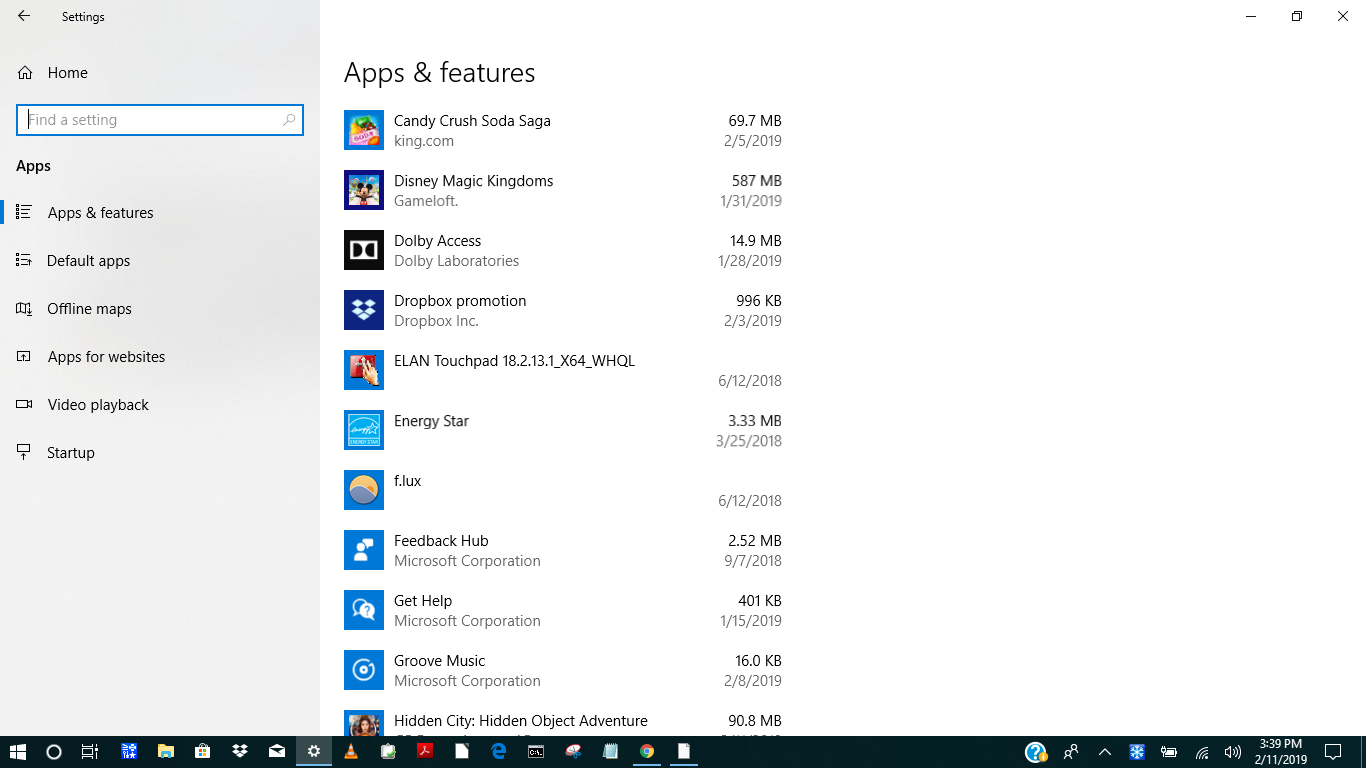The width and height of the screenshot is (1366, 768).
Task: Open the Action Center notifications icon
Action: coord(1332,752)
